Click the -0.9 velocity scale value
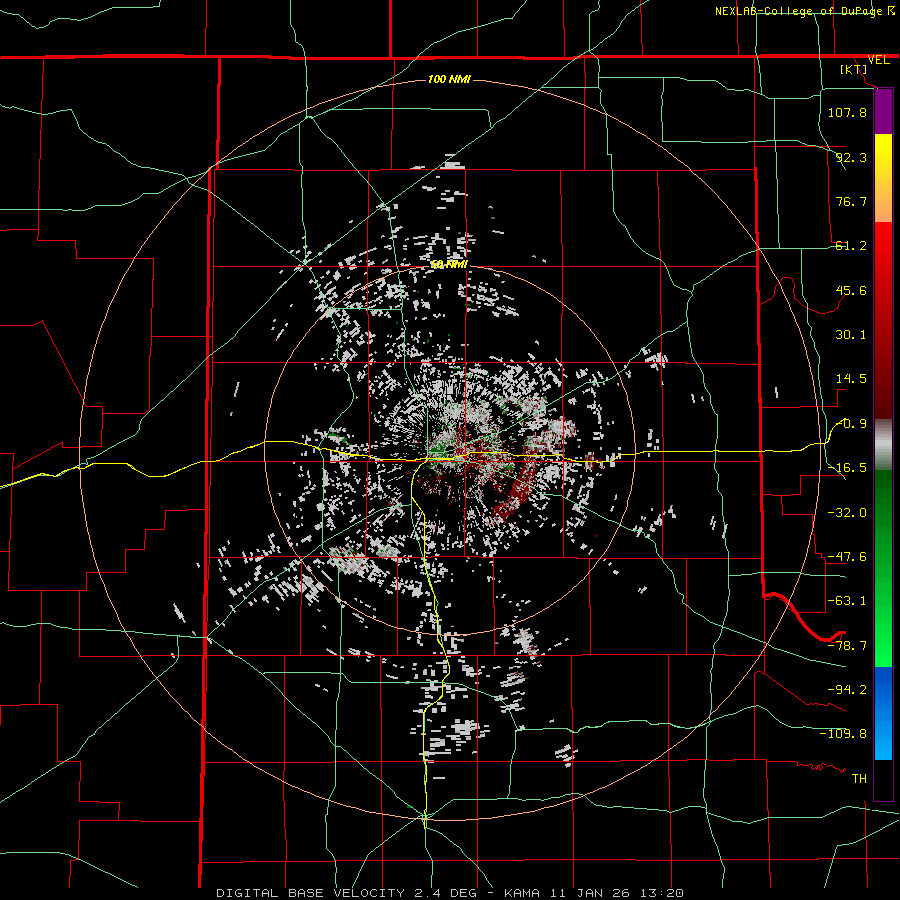This screenshot has width=900, height=900. 851,424
